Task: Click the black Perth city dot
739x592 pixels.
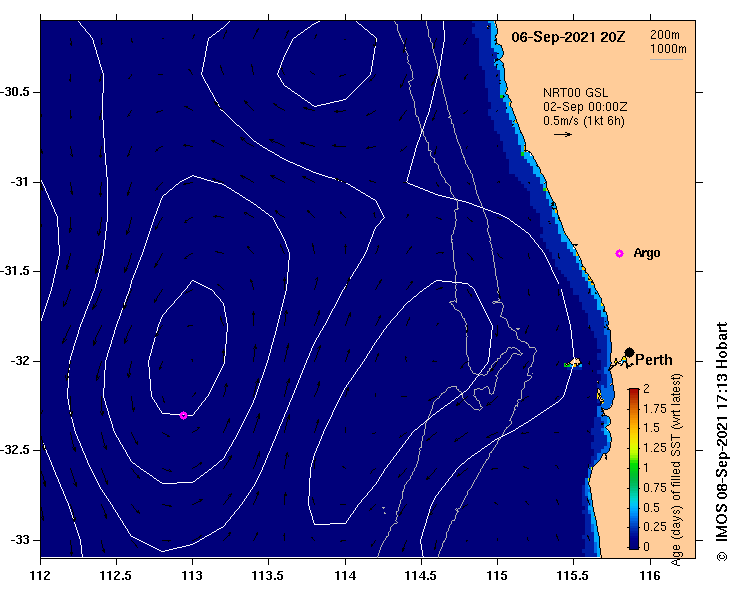Action: (629, 352)
